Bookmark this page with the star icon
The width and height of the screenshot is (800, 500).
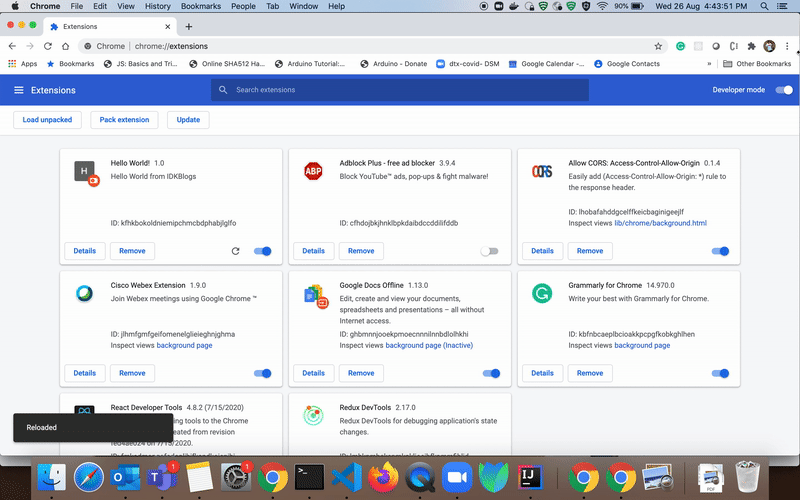click(658, 46)
